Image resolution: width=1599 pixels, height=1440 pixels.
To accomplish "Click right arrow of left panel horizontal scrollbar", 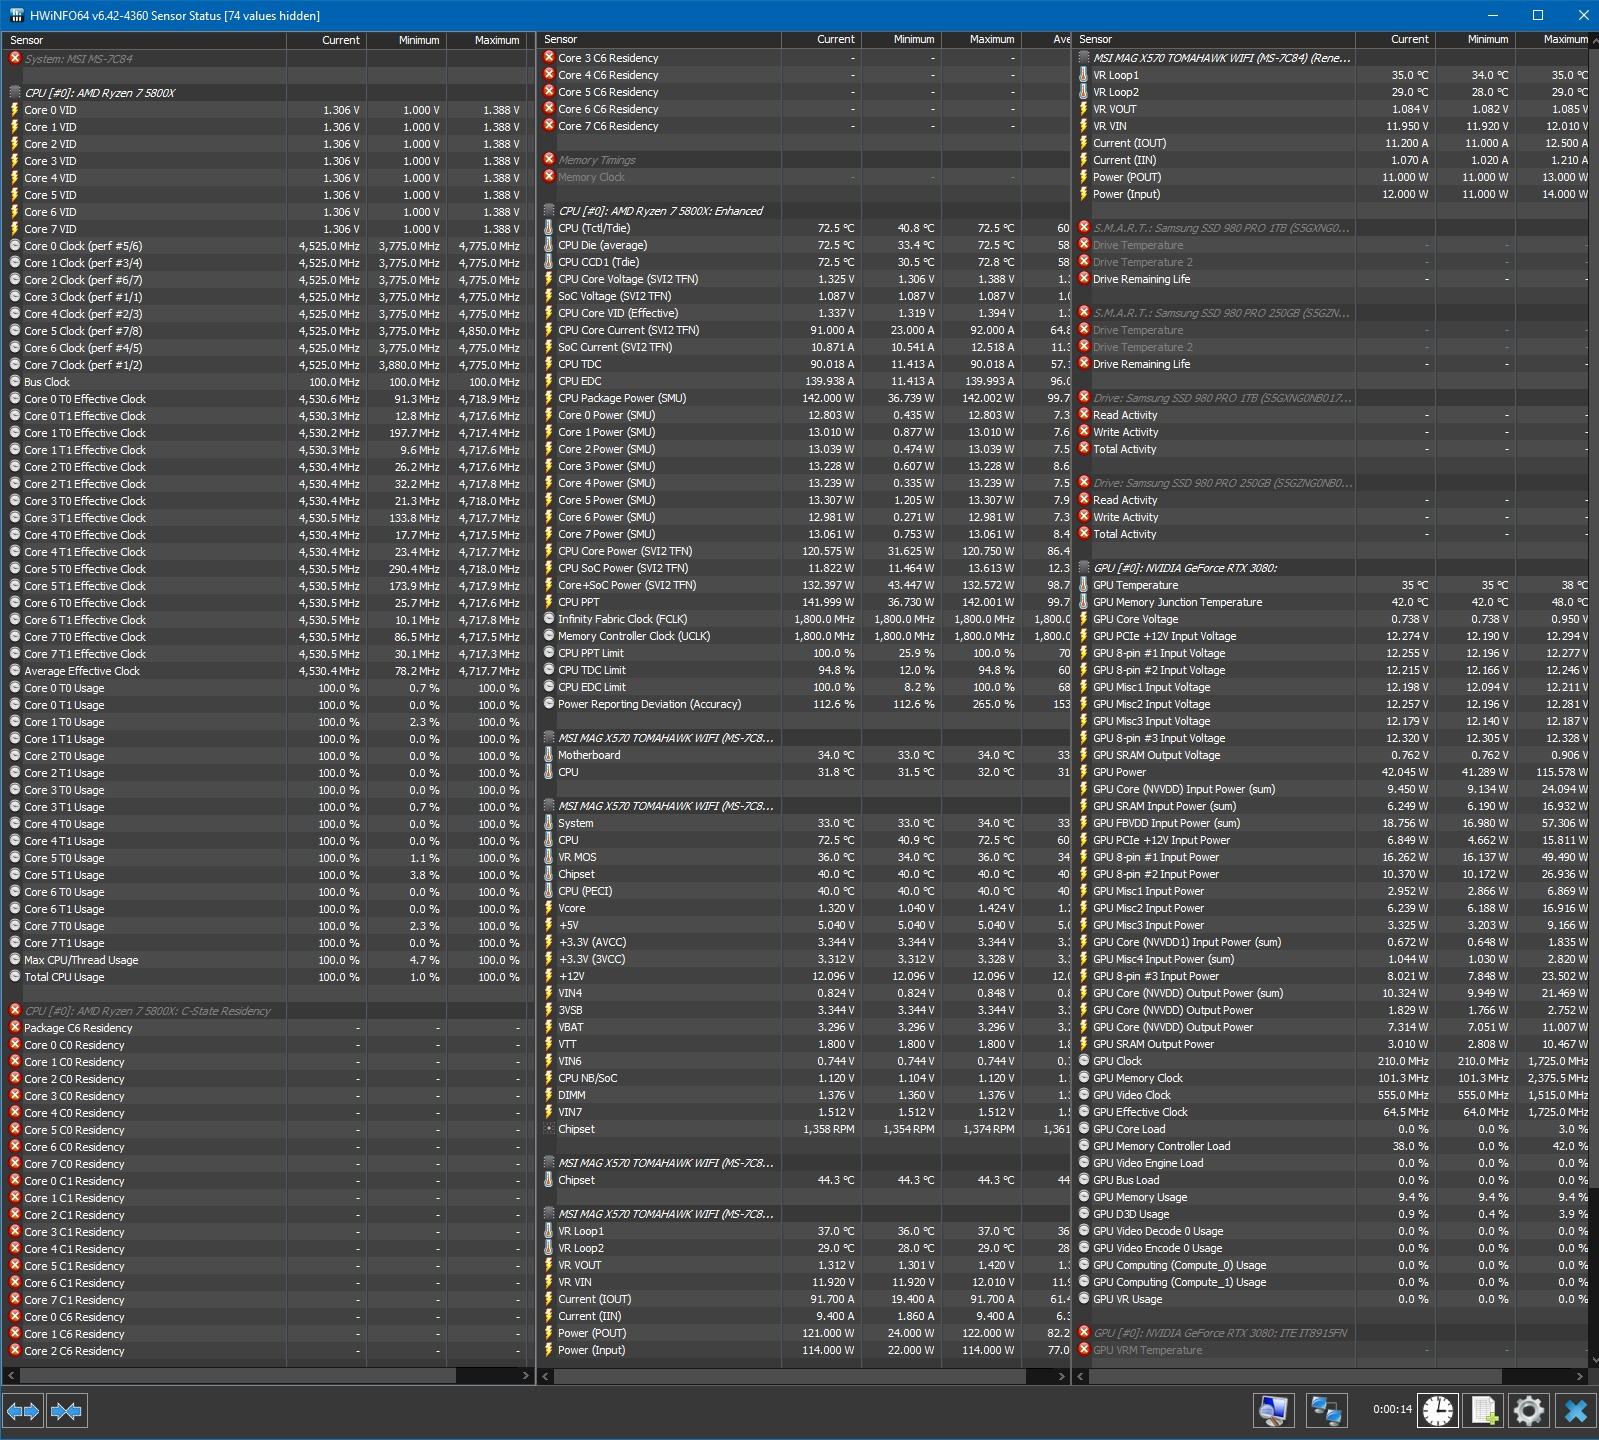I will tap(526, 1376).
